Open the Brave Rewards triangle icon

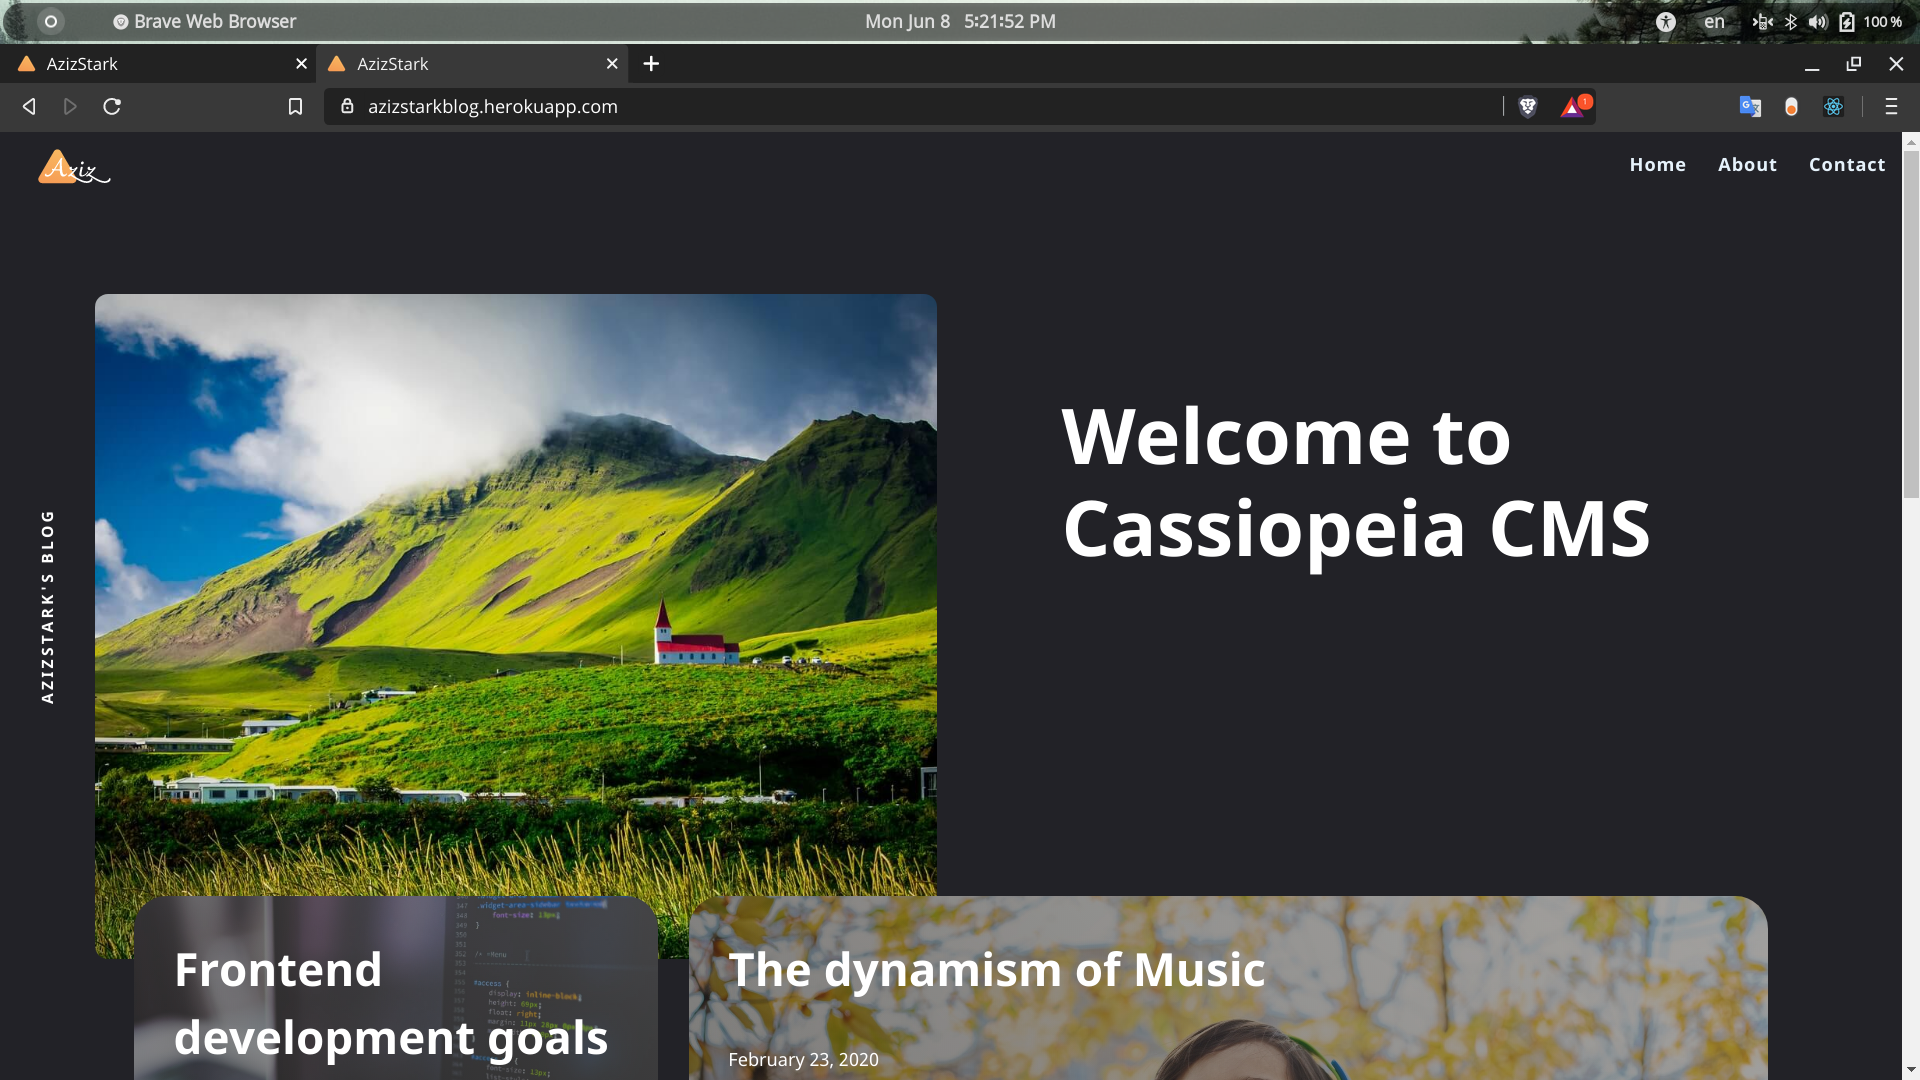(1573, 106)
